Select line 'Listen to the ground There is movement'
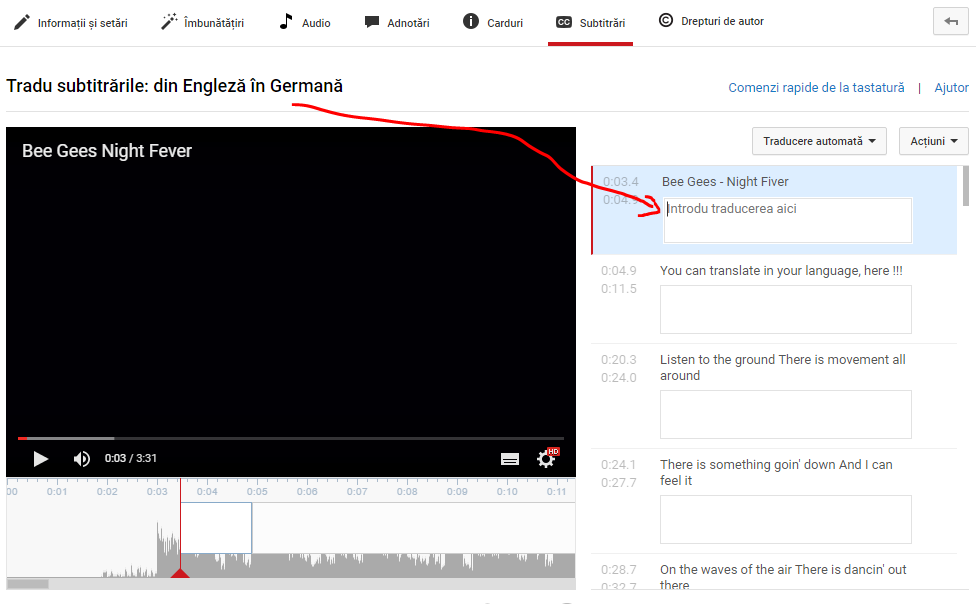Image resolution: width=976 pixels, height=604 pixels. (782, 367)
